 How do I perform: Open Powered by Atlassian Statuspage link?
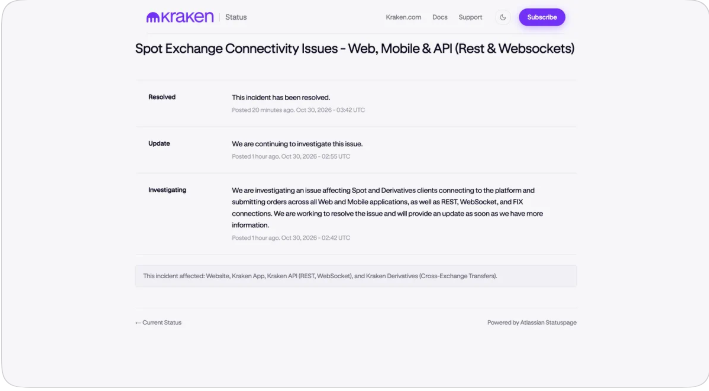tap(532, 323)
